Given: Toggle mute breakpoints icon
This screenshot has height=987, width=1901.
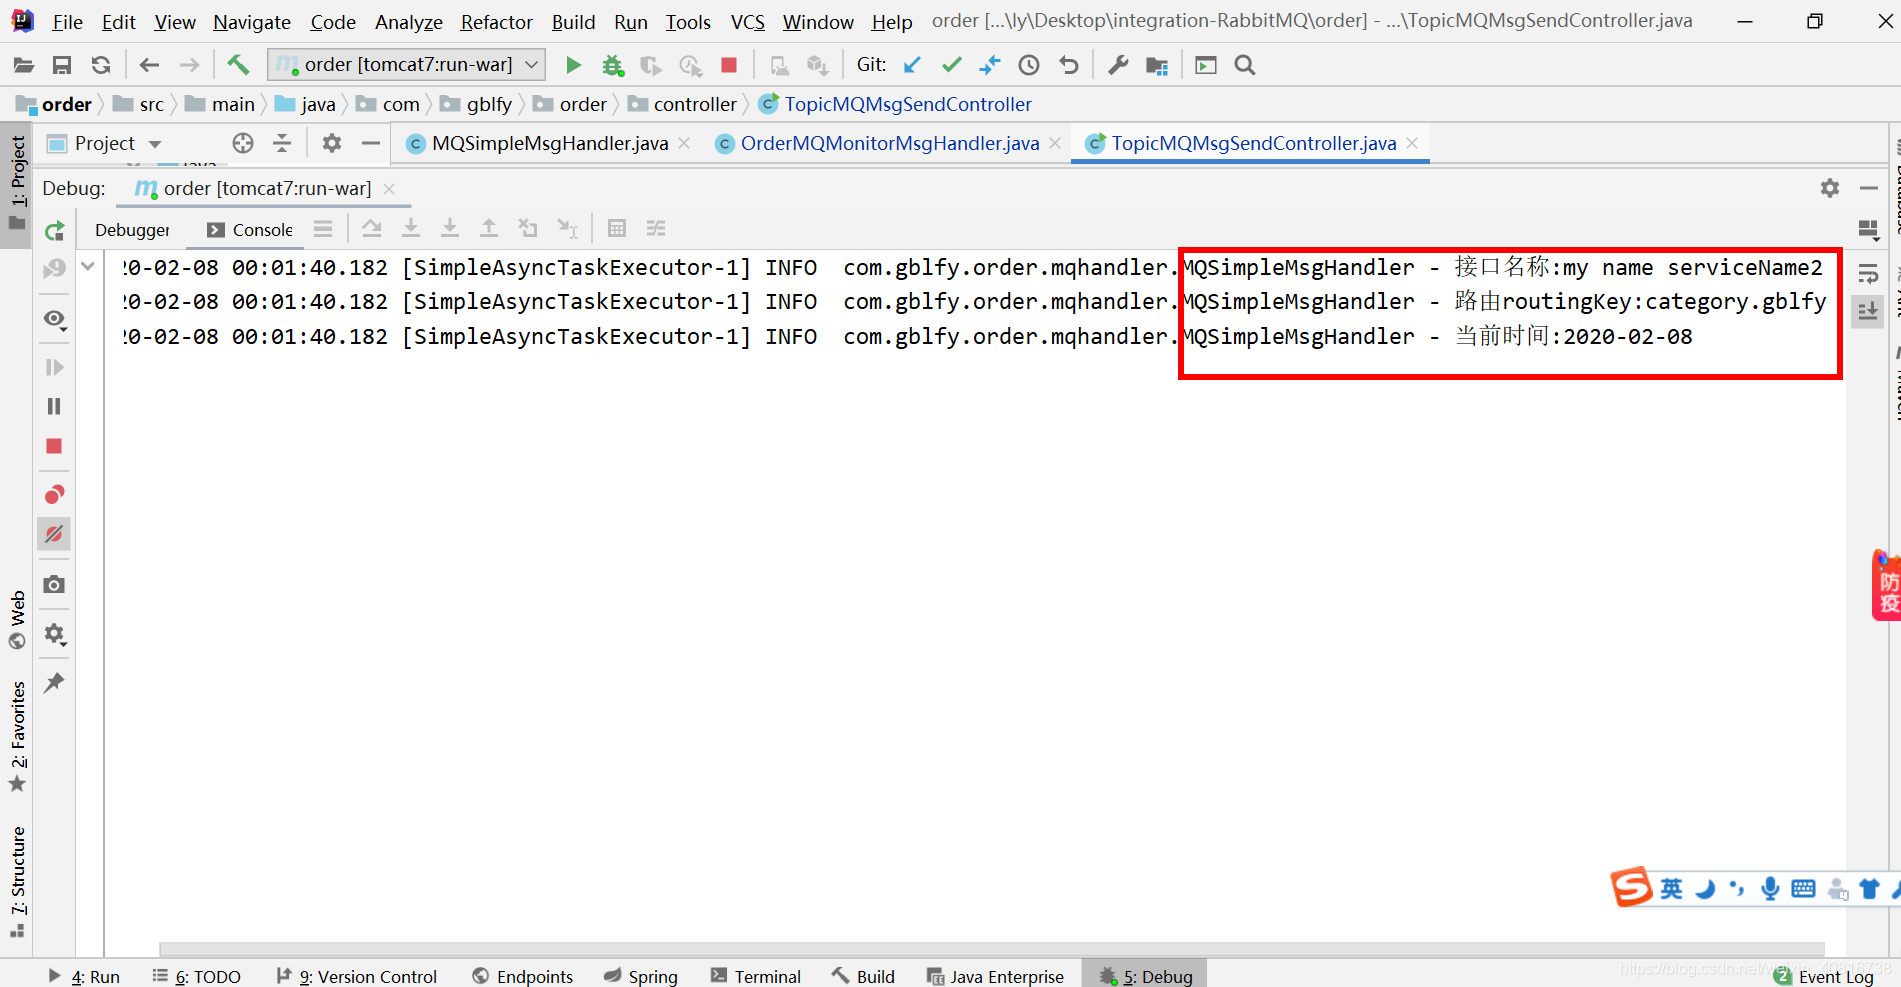Looking at the screenshot, I should coord(54,534).
